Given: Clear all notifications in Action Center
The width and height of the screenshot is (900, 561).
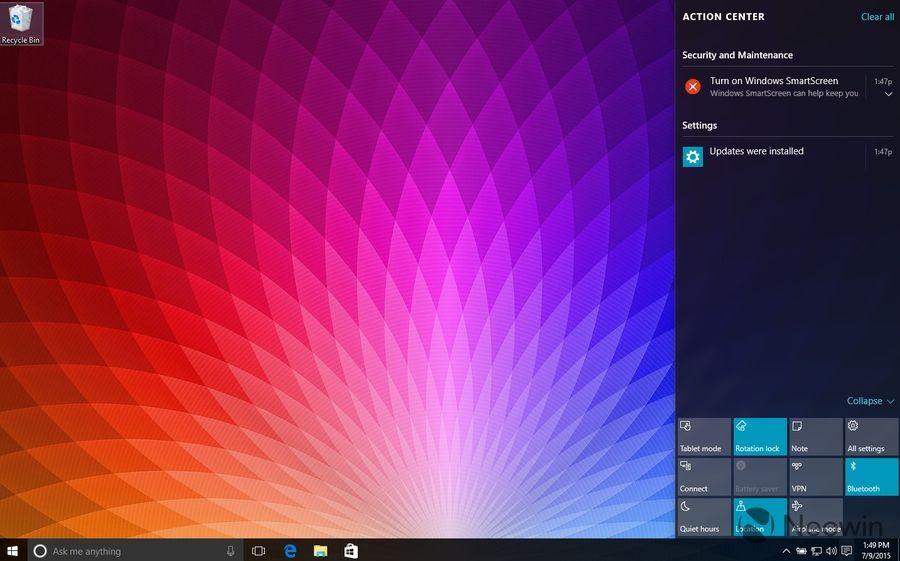Looking at the screenshot, I should click(877, 17).
